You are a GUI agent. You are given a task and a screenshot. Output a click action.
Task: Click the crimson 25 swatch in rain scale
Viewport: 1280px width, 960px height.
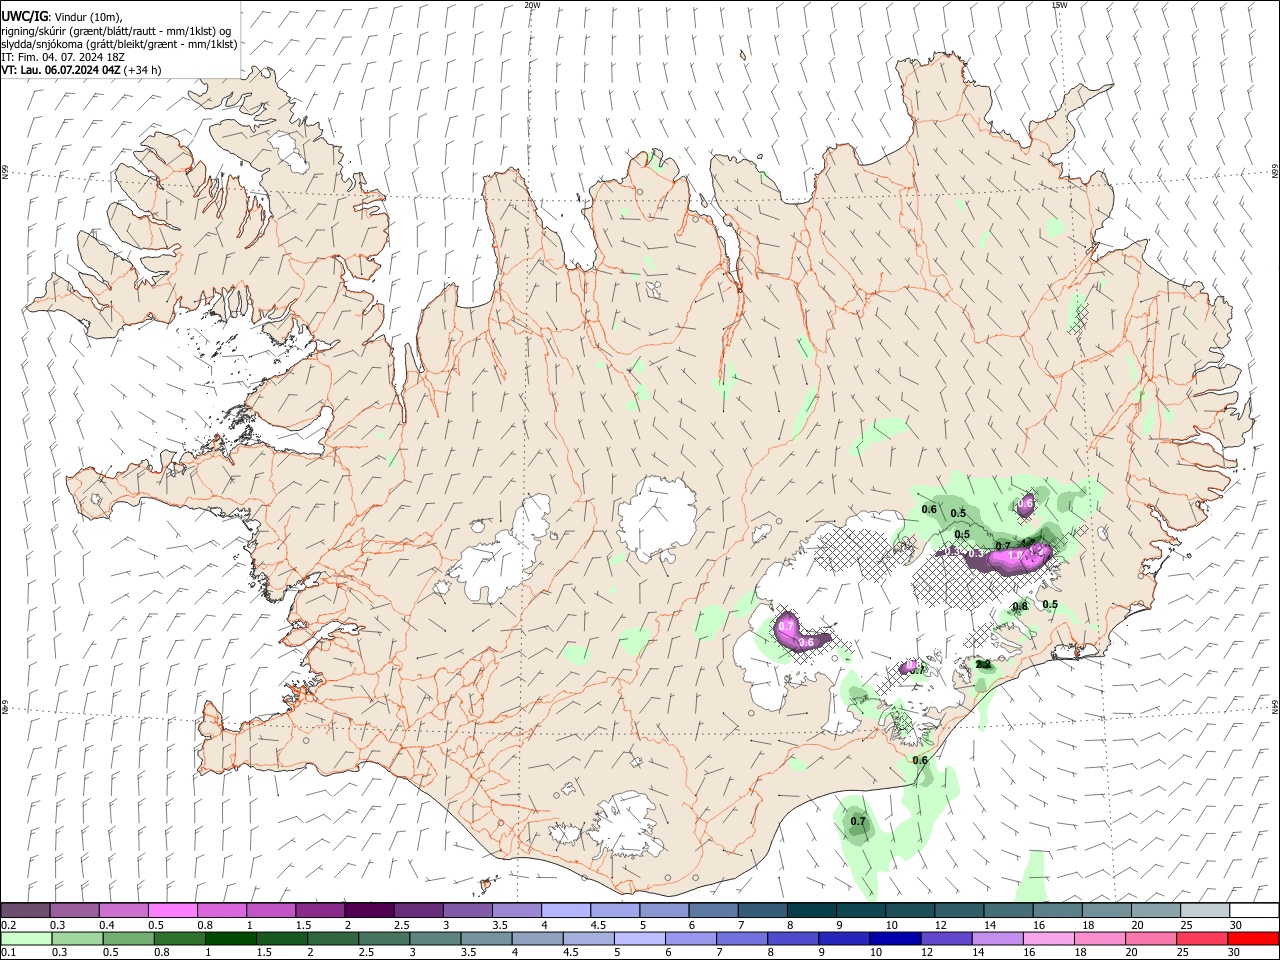1204,938
